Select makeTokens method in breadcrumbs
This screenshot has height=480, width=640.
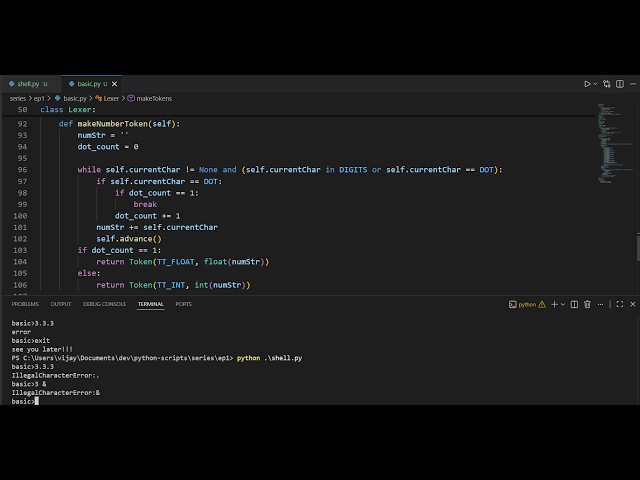click(154, 98)
